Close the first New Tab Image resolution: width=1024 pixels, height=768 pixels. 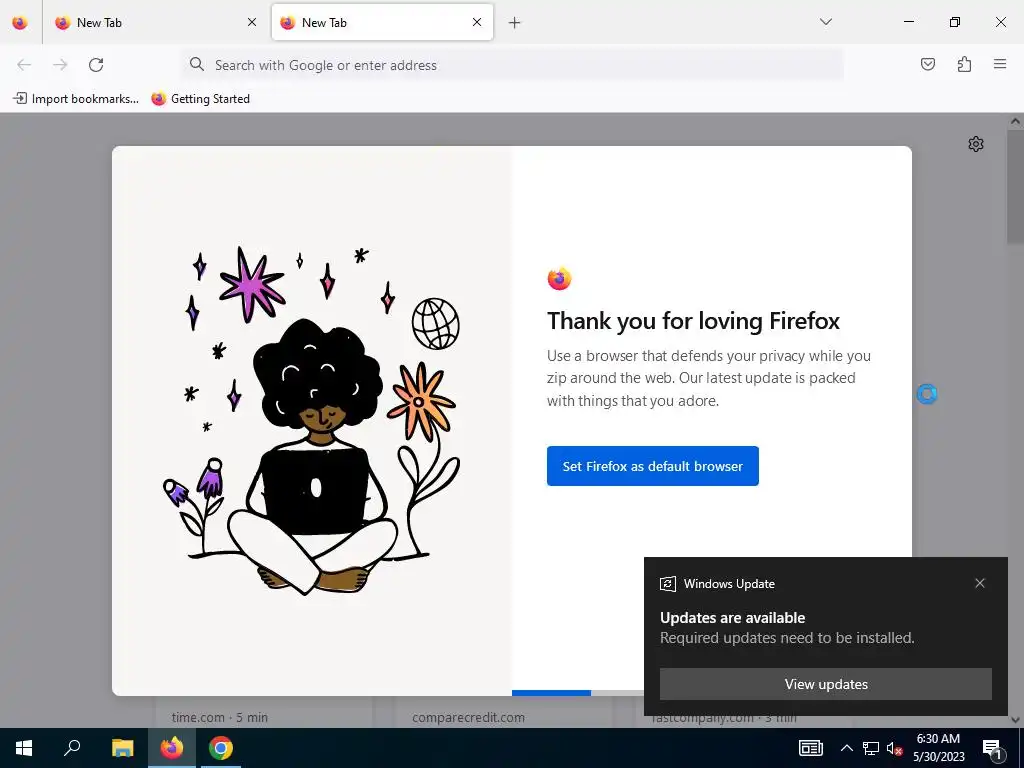(252, 22)
